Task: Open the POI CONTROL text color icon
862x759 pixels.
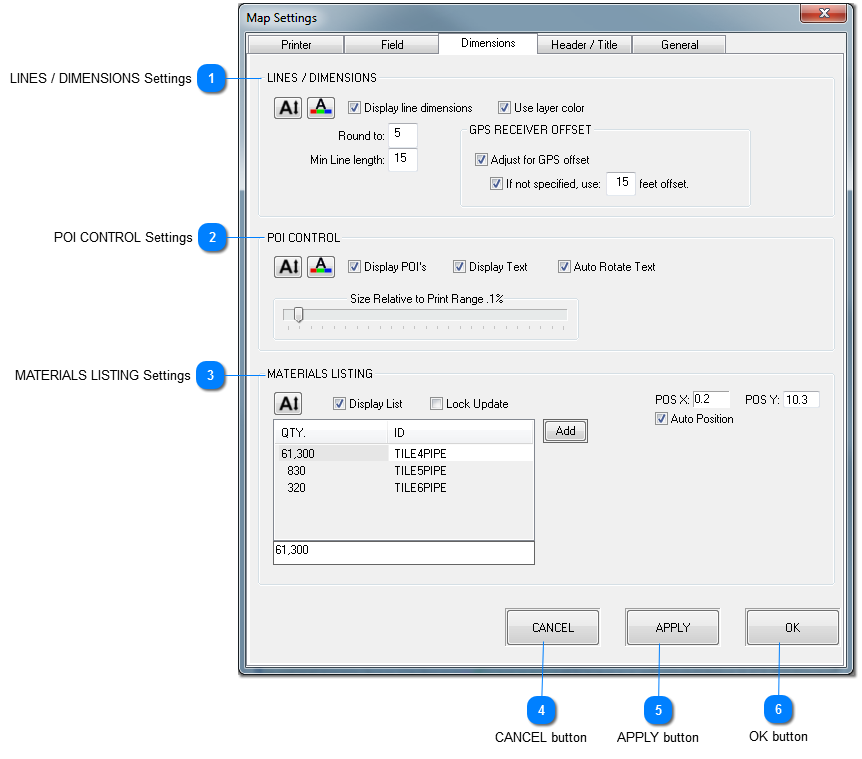Action: point(320,266)
